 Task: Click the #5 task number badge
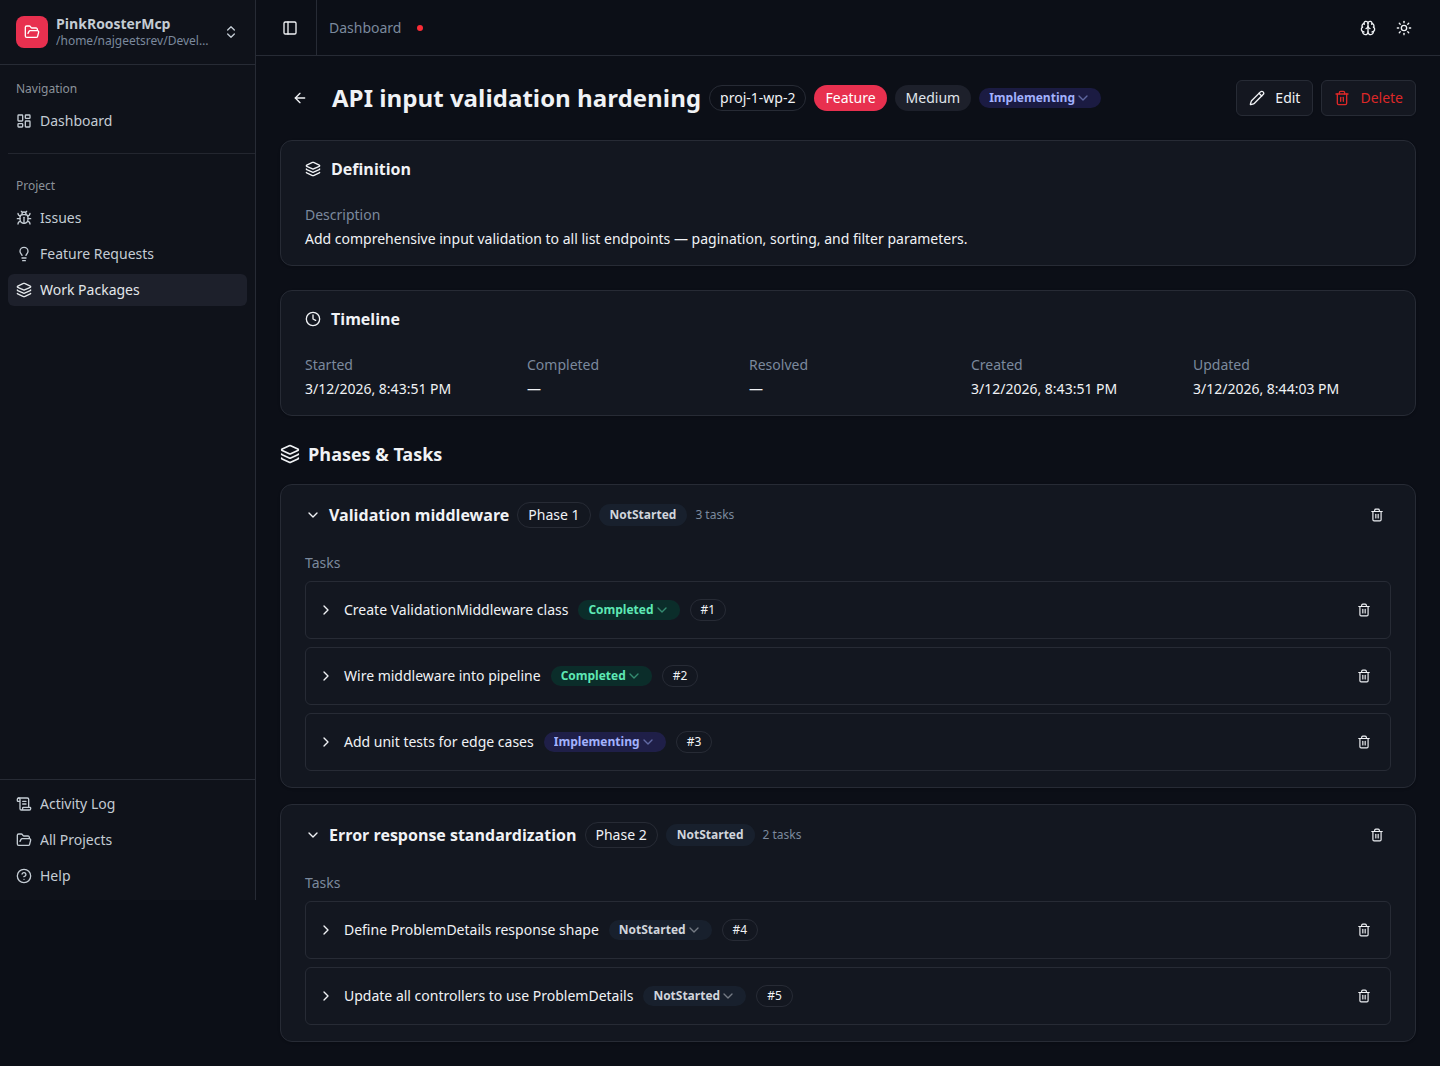tap(774, 996)
